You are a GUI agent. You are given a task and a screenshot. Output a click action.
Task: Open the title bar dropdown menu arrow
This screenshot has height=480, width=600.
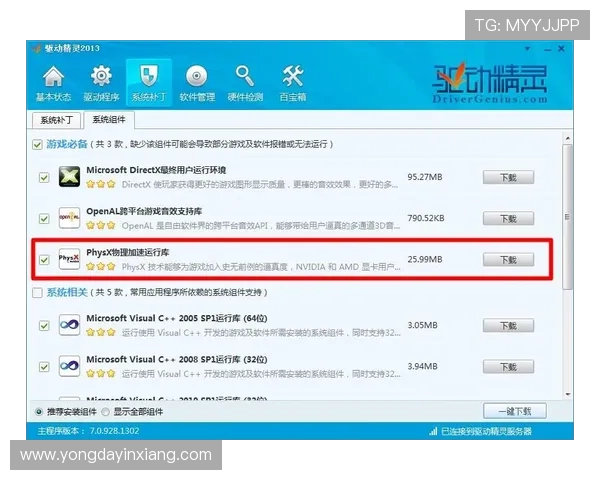(527, 49)
